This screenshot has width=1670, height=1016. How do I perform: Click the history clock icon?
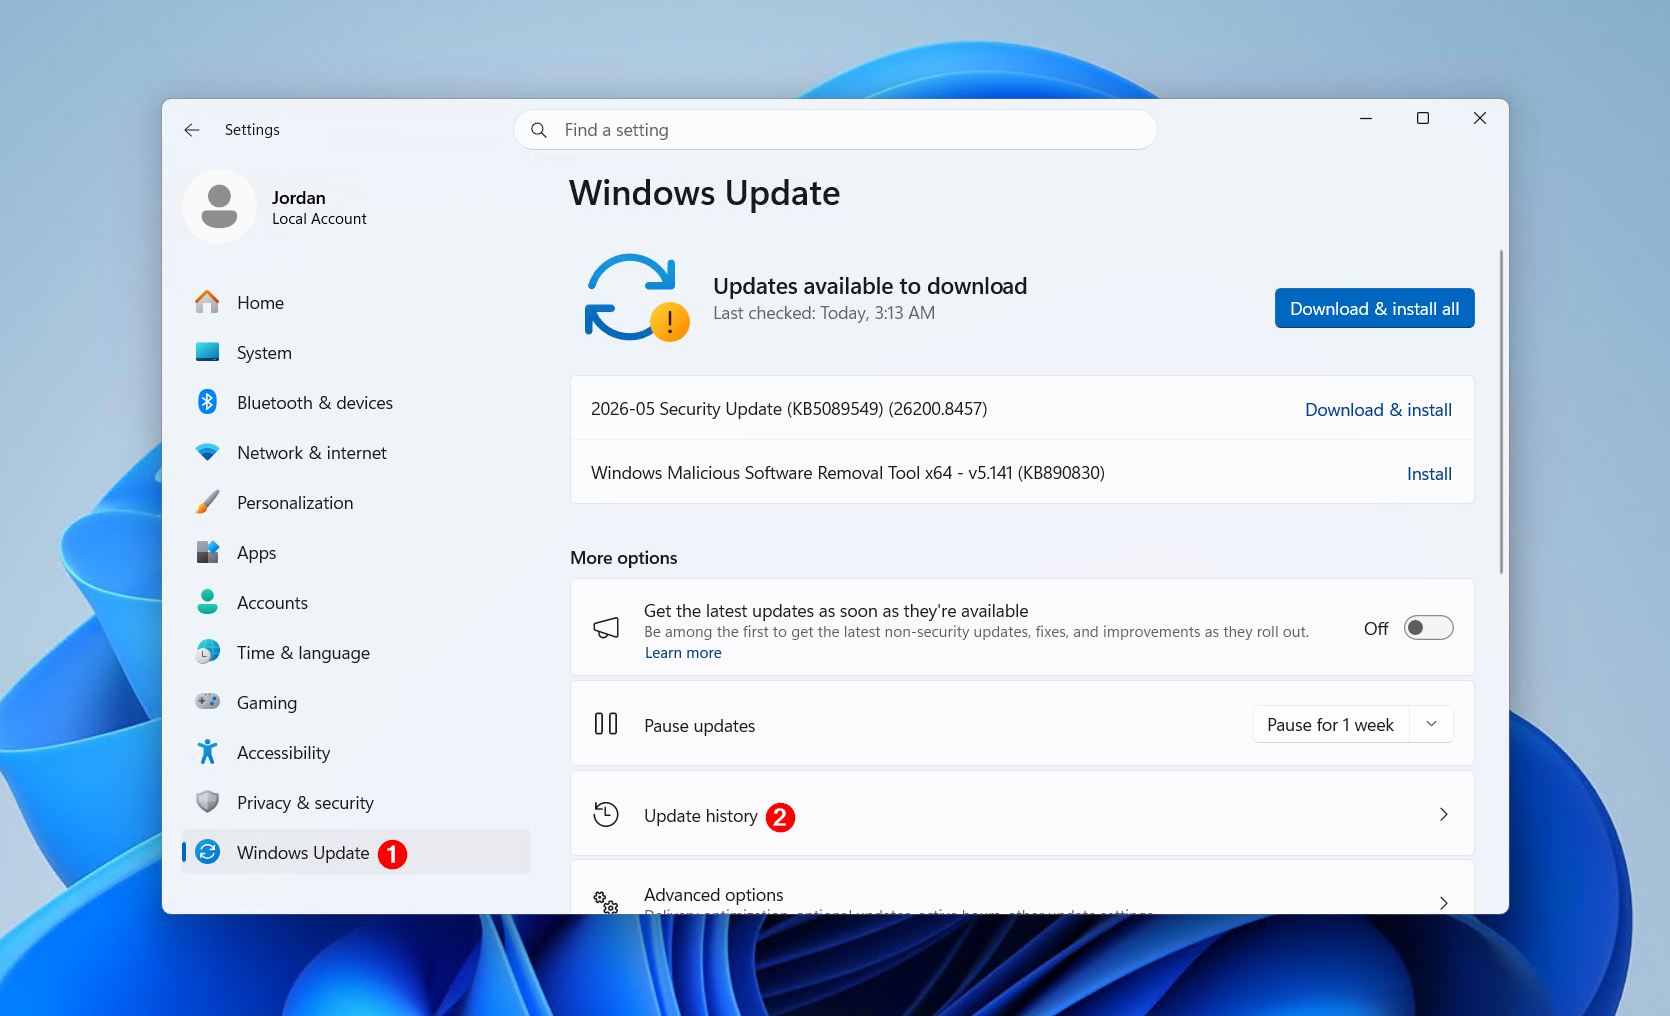tap(606, 814)
